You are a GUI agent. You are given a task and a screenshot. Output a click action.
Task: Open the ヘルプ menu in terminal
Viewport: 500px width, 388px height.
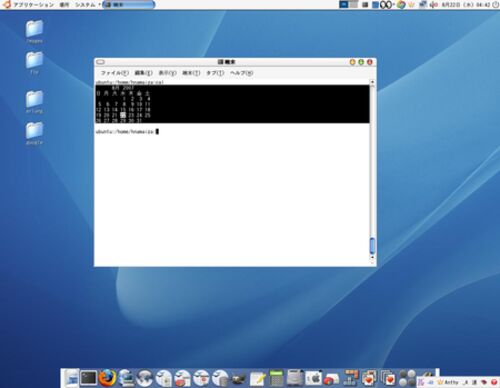(x=241, y=73)
